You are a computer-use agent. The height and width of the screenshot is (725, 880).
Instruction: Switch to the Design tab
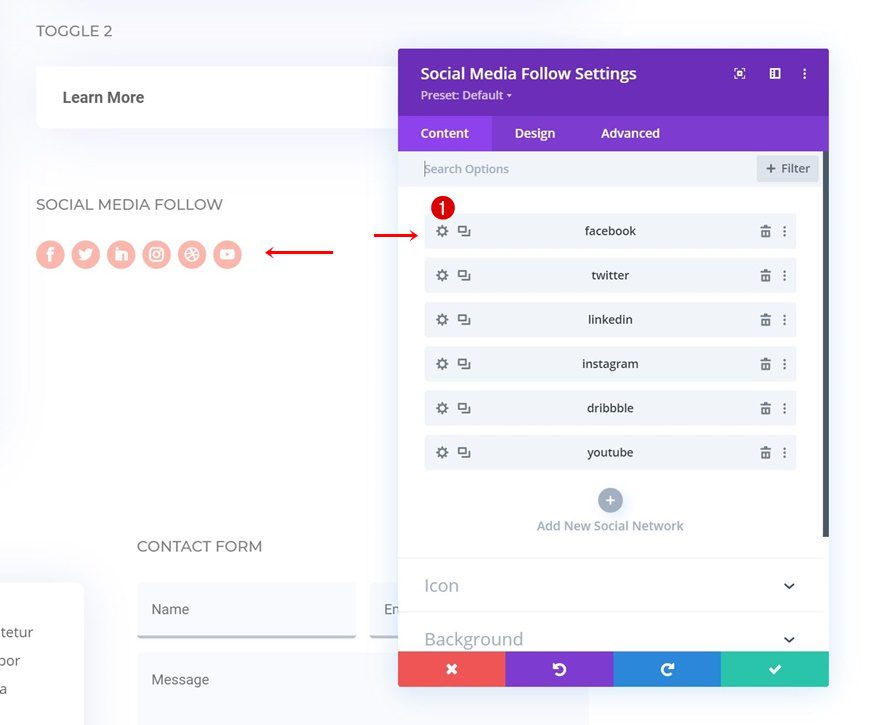point(535,134)
